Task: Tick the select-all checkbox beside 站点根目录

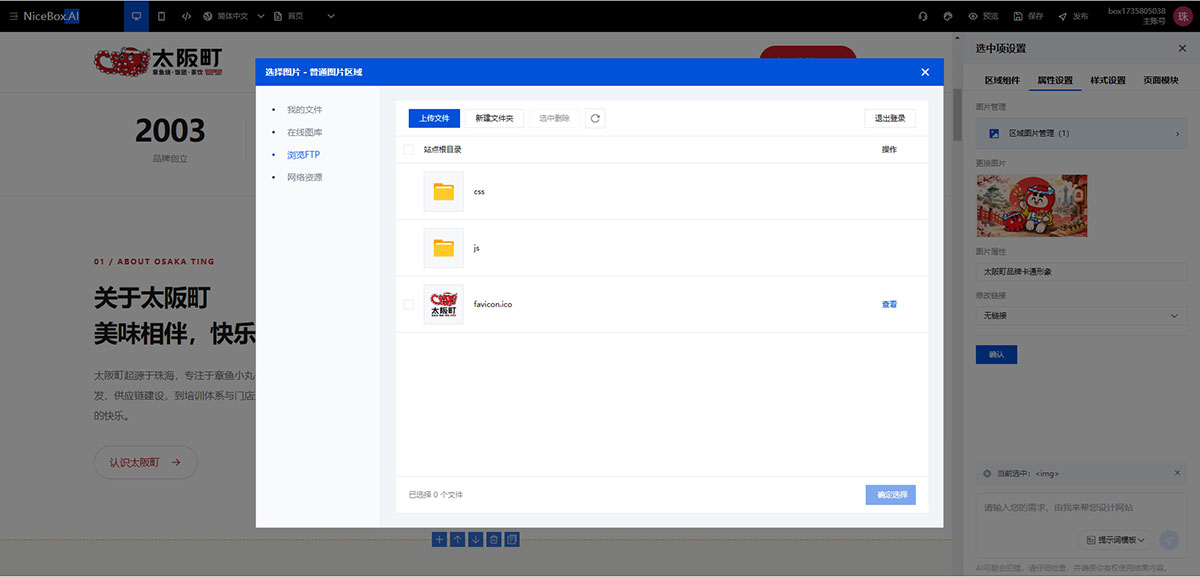Action: (x=408, y=150)
